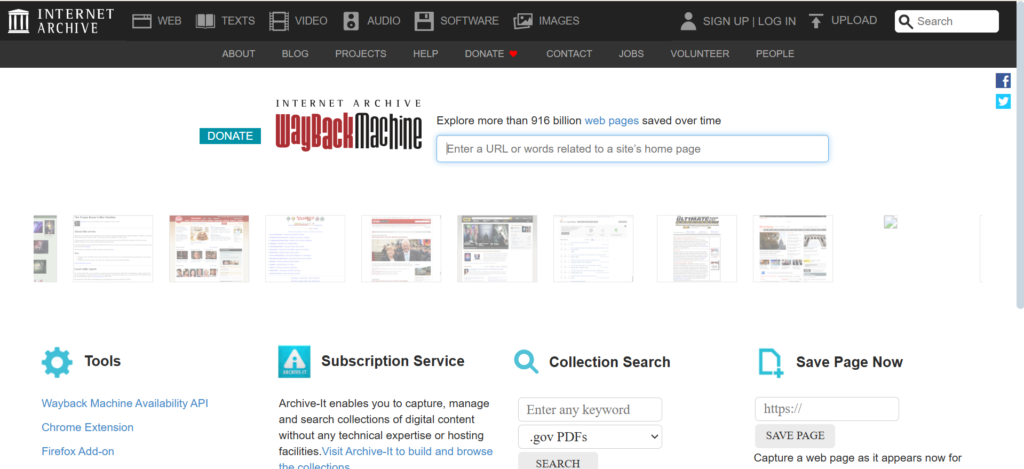This screenshot has width=1024, height=469.
Task: Click the user avatar icon
Action: (x=688, y=21)
